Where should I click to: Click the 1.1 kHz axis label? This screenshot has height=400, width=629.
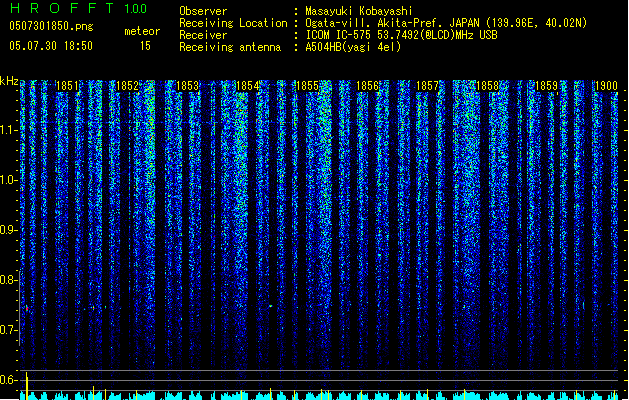pos(8,130)
